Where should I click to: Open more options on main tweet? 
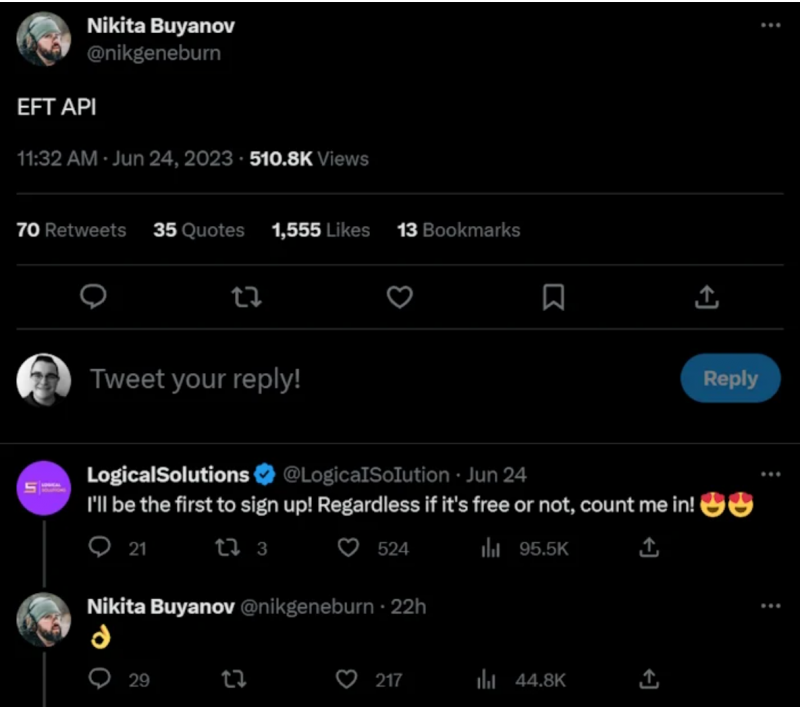[770, 26]
